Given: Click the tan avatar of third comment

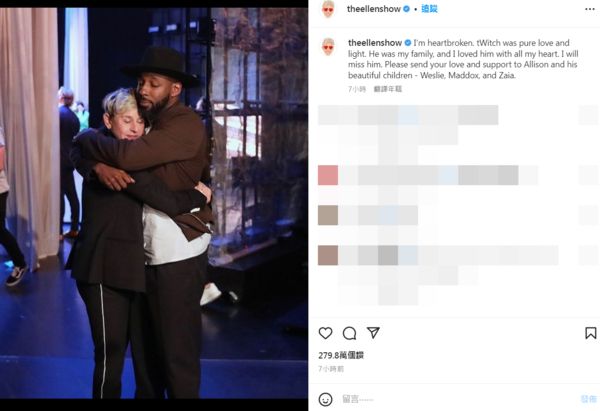Looking at the screenshot, I should coord(328,215).
